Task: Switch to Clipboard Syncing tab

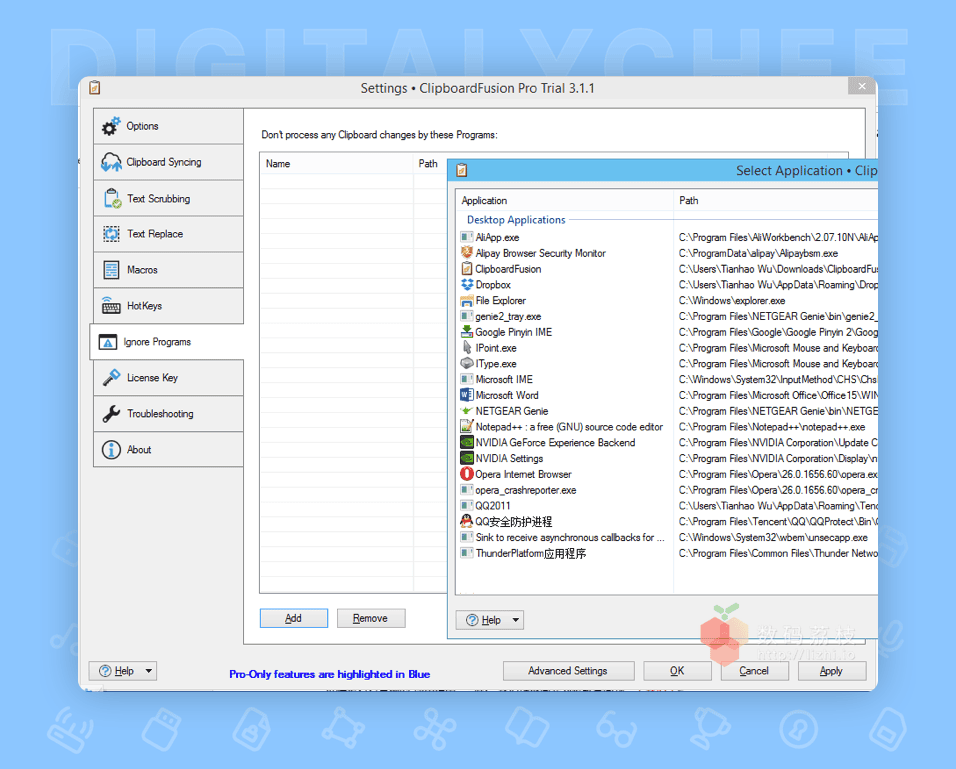Action: pyautogui.click(x=168, y=162)
